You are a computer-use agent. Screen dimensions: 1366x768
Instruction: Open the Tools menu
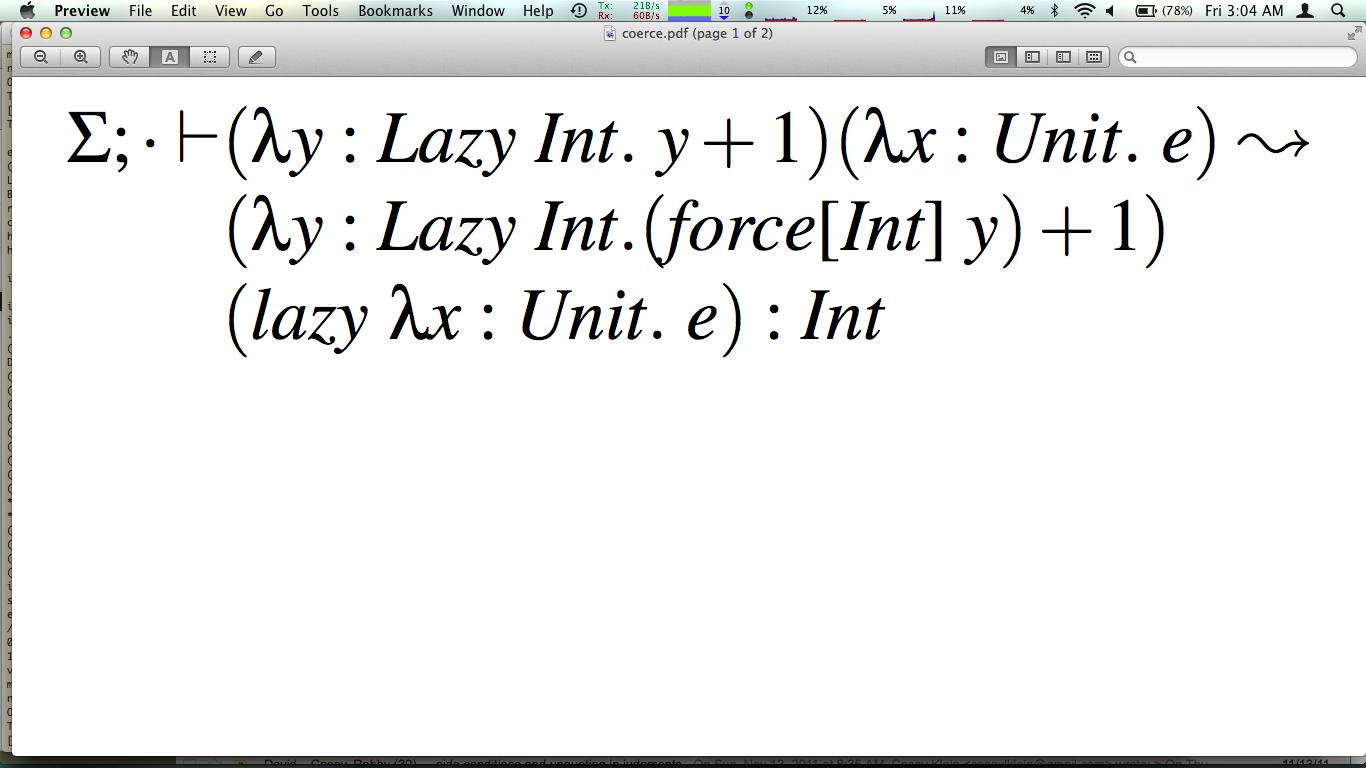320,11
